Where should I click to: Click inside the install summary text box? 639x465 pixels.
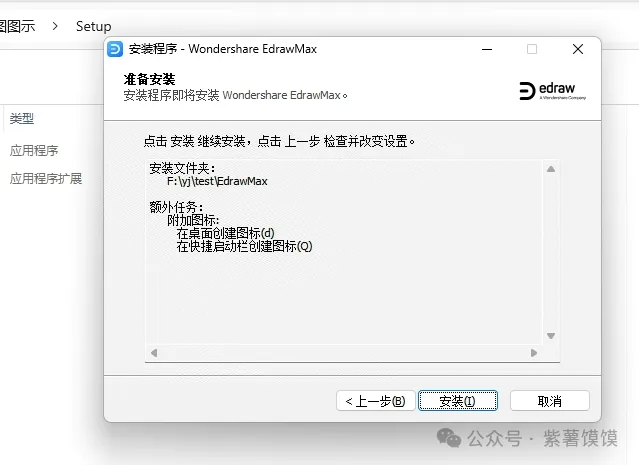click(x=340, y=290)
